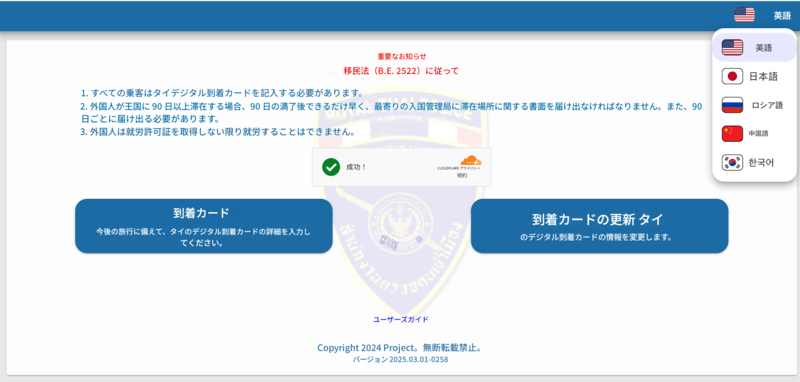800x382 pixels.
Task: Open the 到着カード arrival card button
Action: coord(204,226)
